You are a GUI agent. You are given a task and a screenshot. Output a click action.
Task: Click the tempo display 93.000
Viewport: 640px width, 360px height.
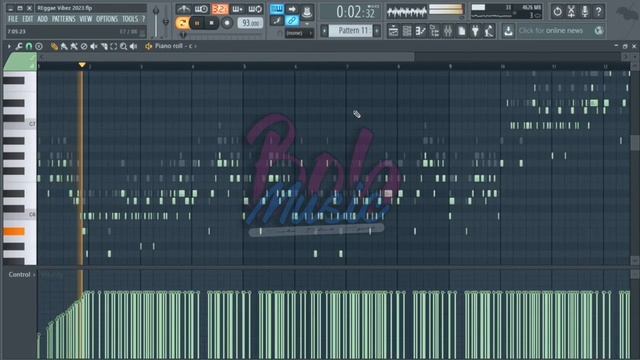(x=250, y=23)
